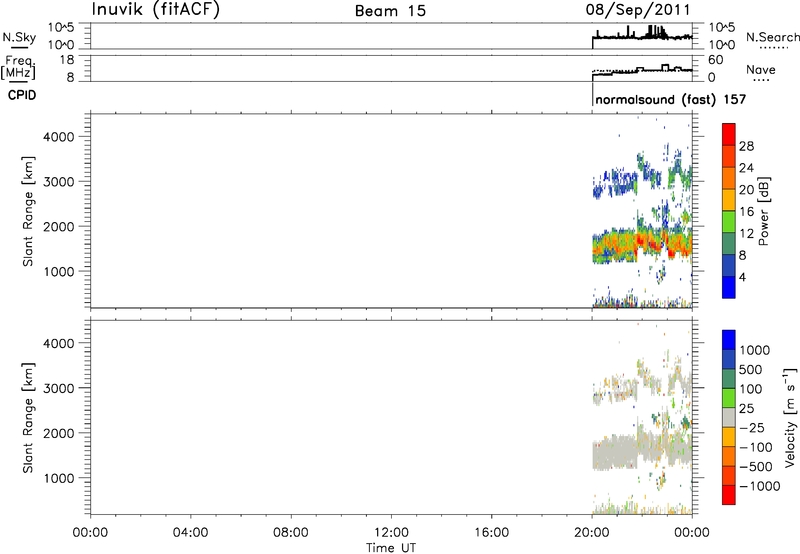This screenshot has width=800, height=554.
Task: Click the '-500' velocity colorbar value
Action: click(756, 466)
